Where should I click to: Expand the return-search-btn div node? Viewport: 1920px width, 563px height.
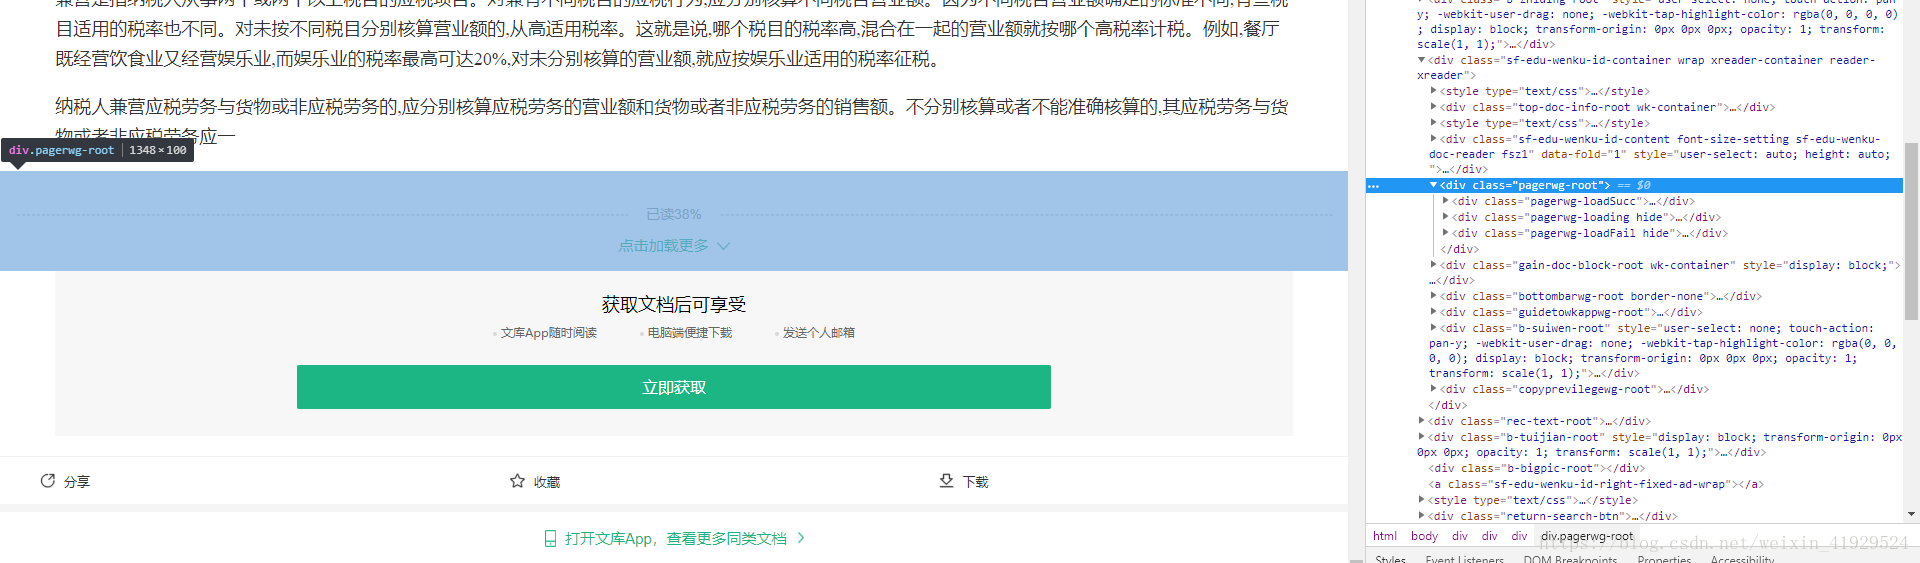click(1421, 516)
